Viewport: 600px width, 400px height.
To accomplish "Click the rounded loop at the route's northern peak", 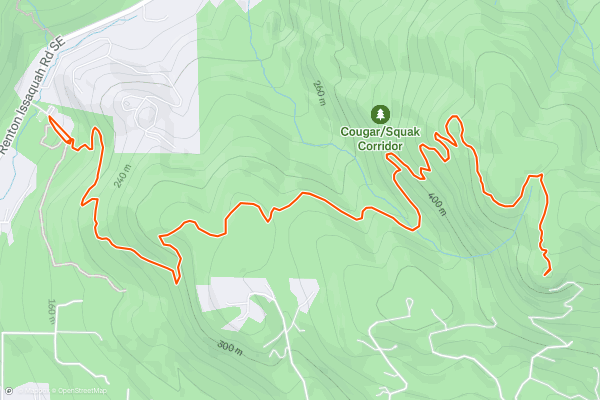I will tap(454, 121).
